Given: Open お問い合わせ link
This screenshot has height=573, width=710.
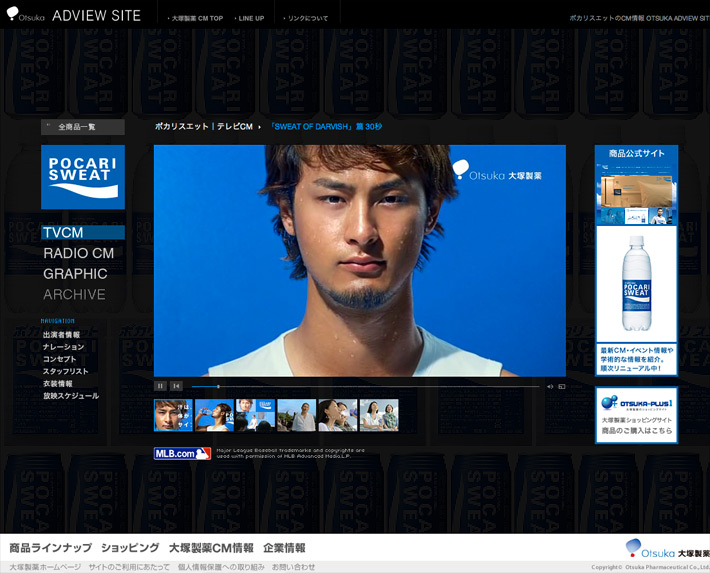Looking at the screenshot, I should tap(293, 567).
